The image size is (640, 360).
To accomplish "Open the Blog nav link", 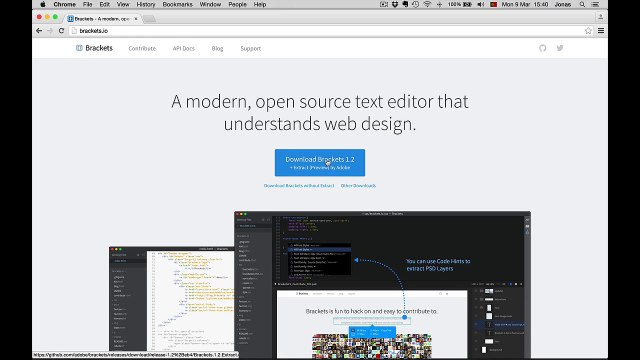I will pyautogui.click(x=218, y=49).
